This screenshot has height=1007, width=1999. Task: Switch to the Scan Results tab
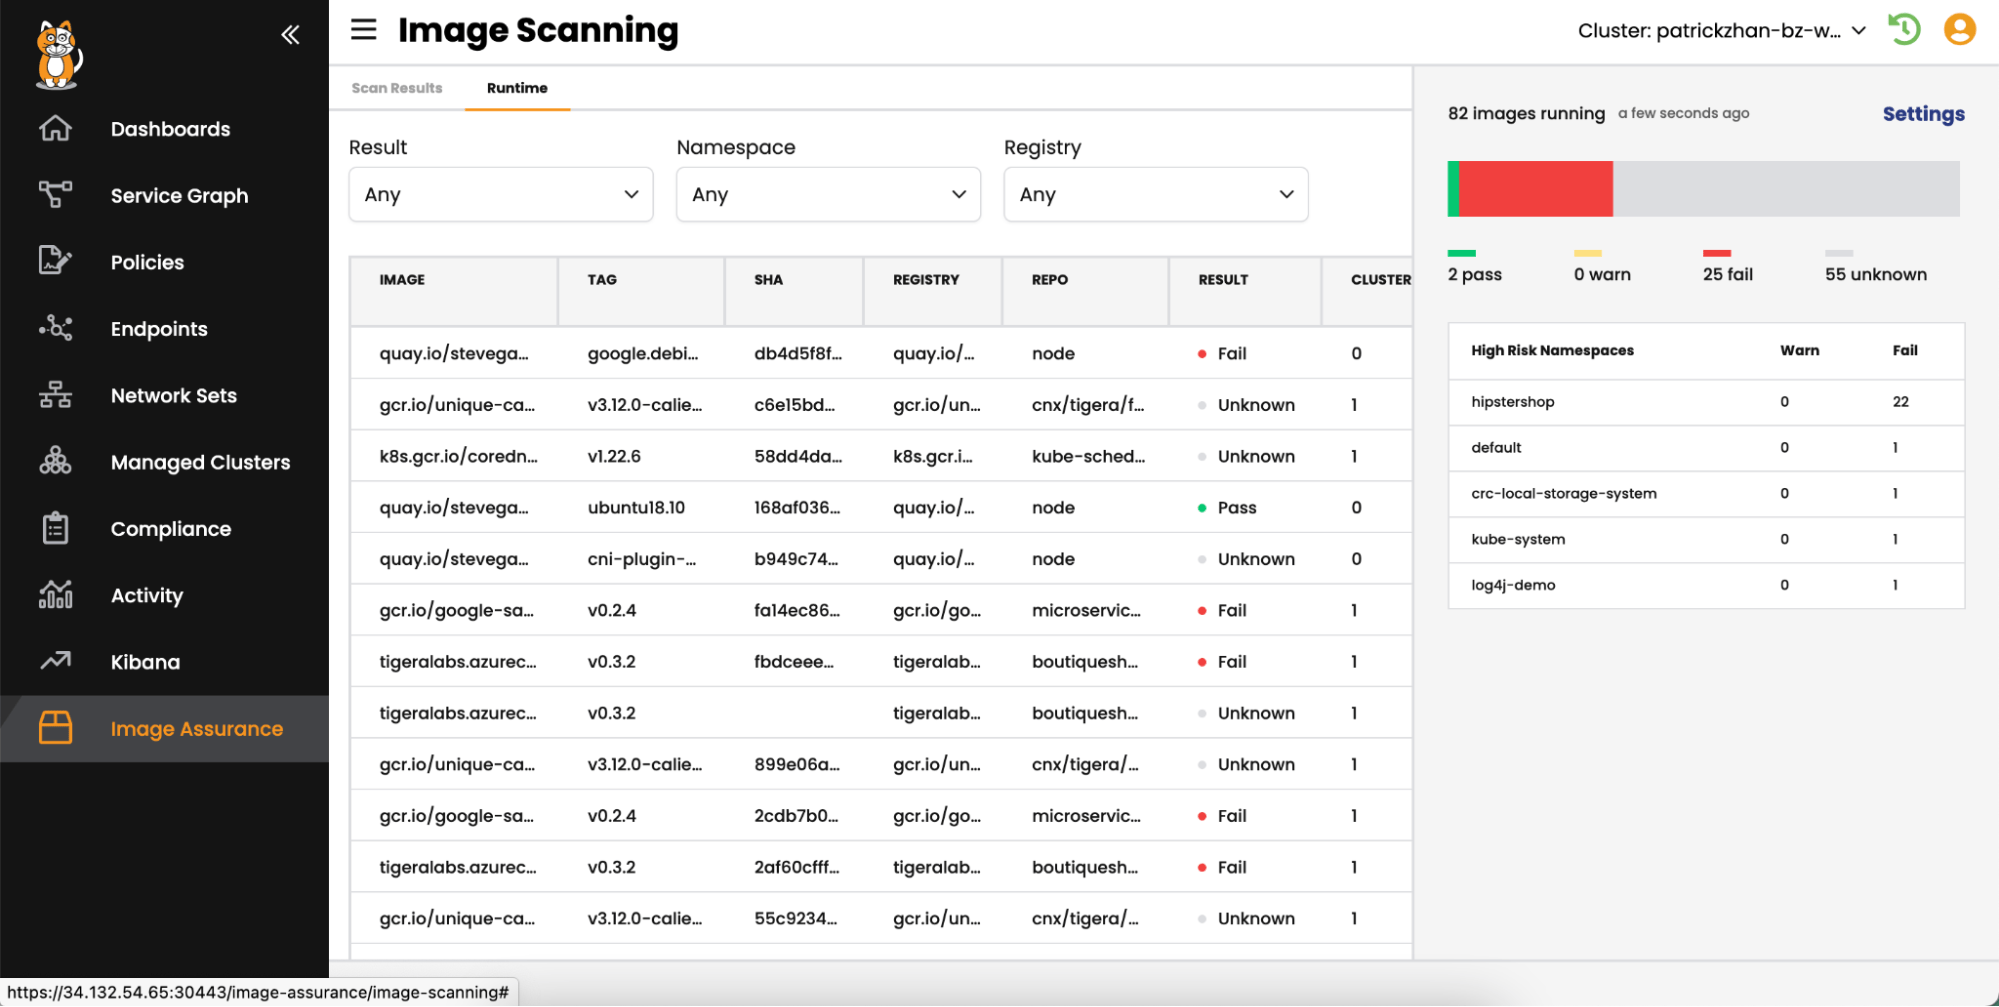click(397, 88)
